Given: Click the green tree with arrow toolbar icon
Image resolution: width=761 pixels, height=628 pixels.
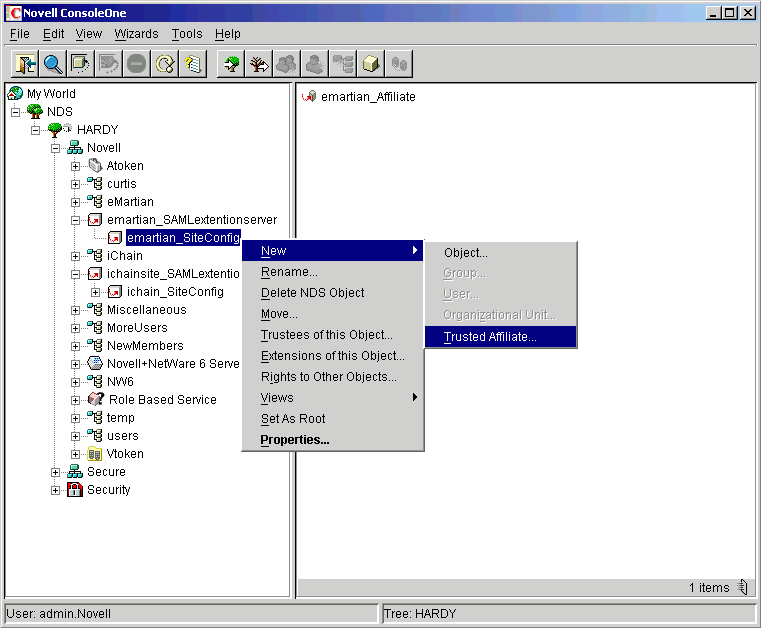Looking at the screenshot, I should [231, 64].
